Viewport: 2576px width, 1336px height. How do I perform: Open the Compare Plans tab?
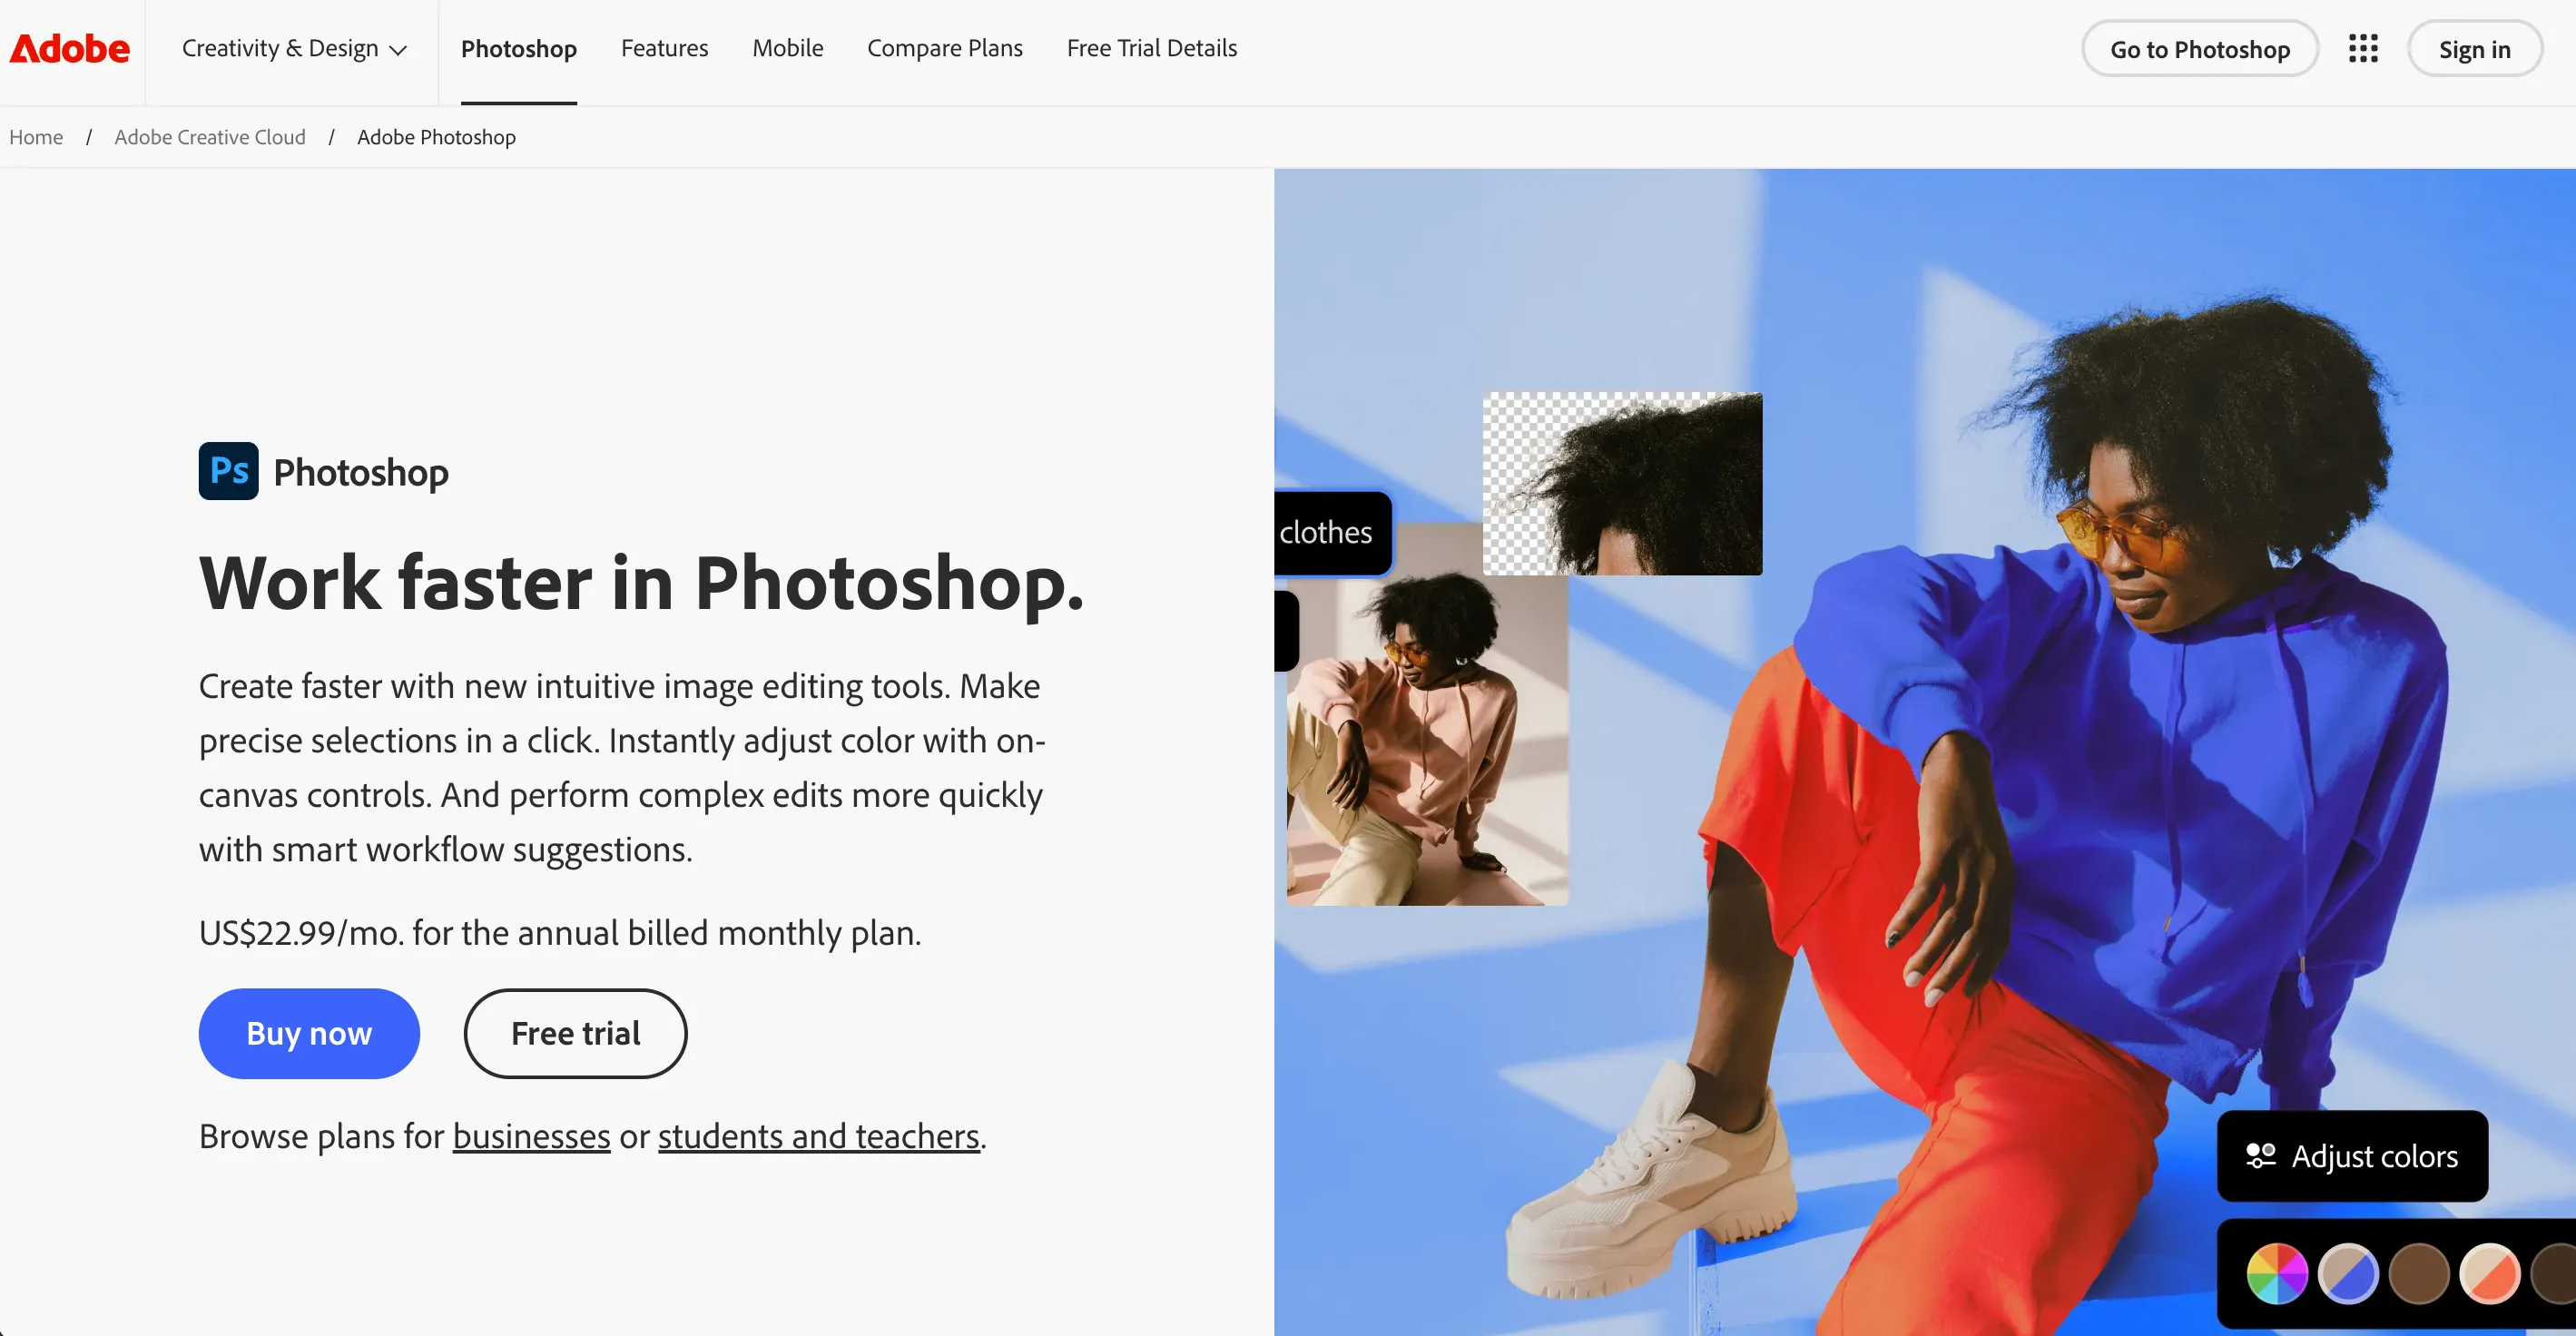tap(945, 48)
